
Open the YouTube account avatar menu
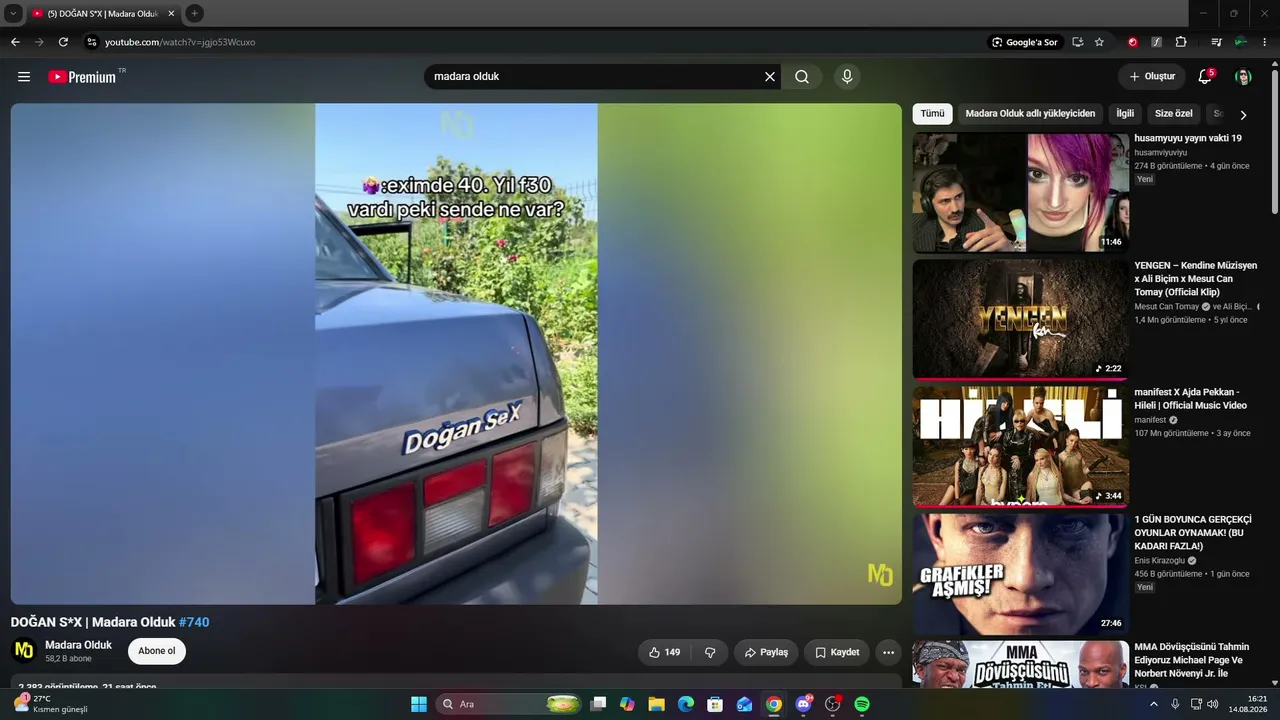[1243, 77]
